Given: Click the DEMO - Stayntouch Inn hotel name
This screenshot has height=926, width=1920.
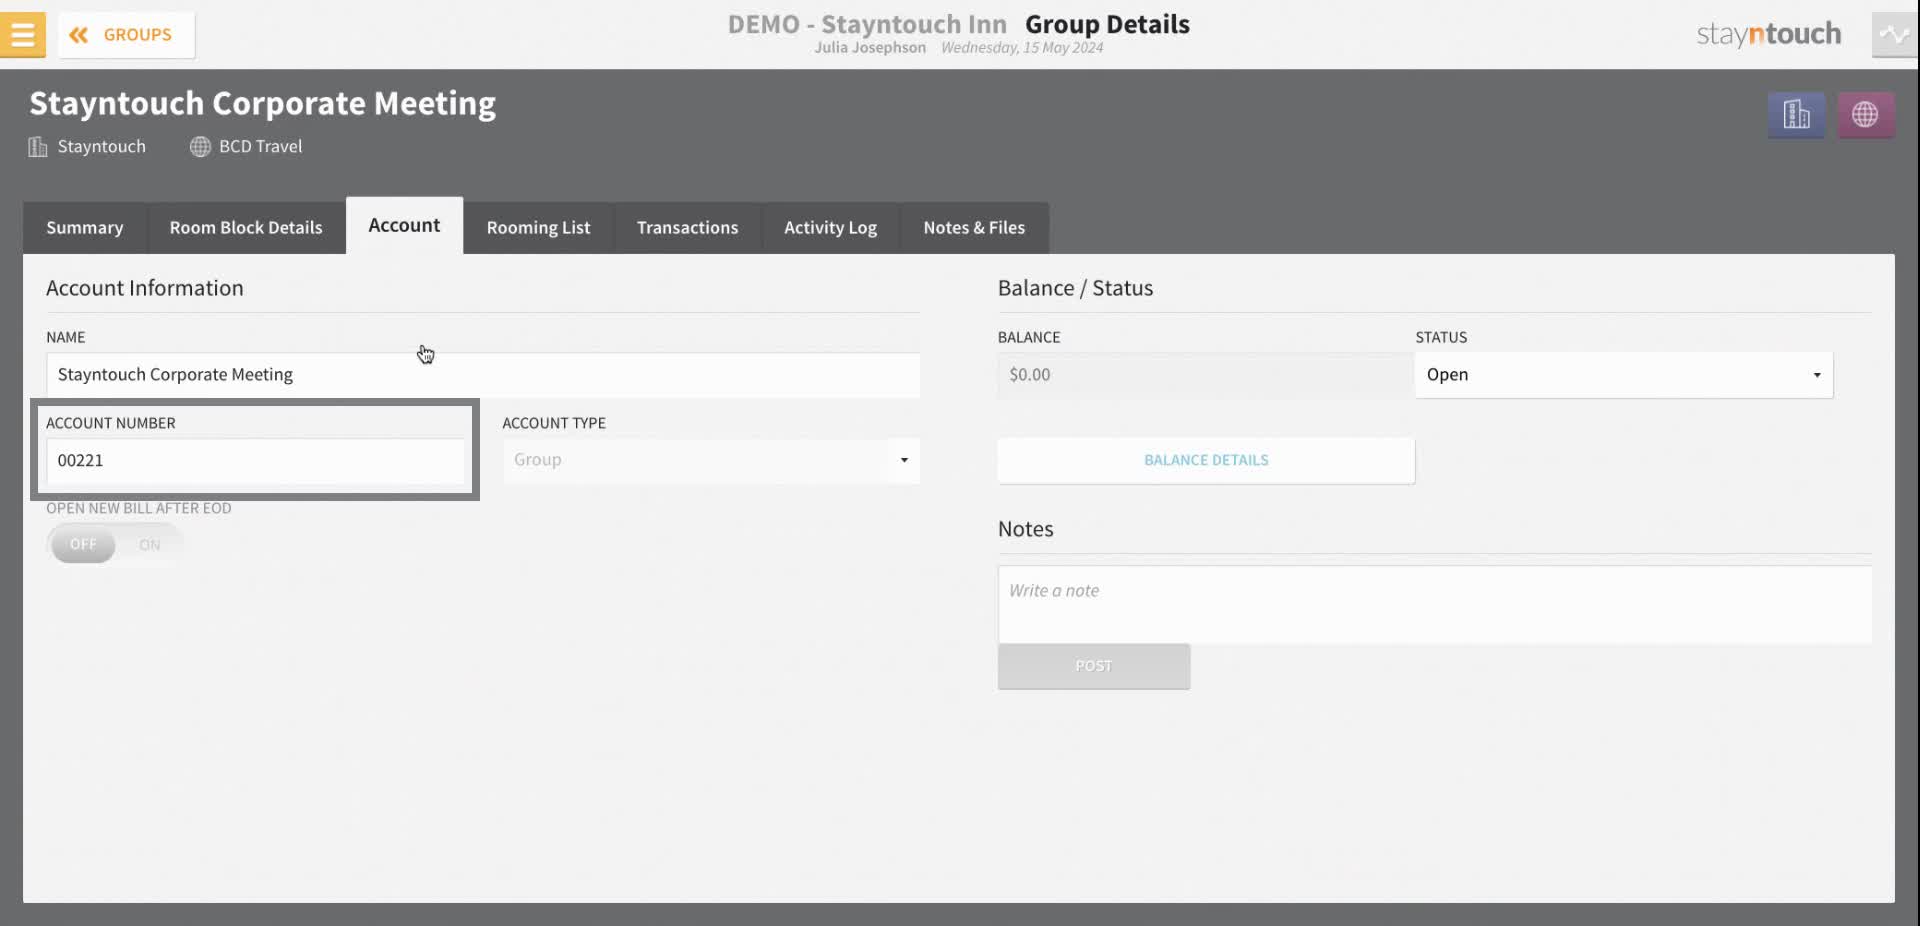Looking at the screenshot, I should (x=867, y=24).
